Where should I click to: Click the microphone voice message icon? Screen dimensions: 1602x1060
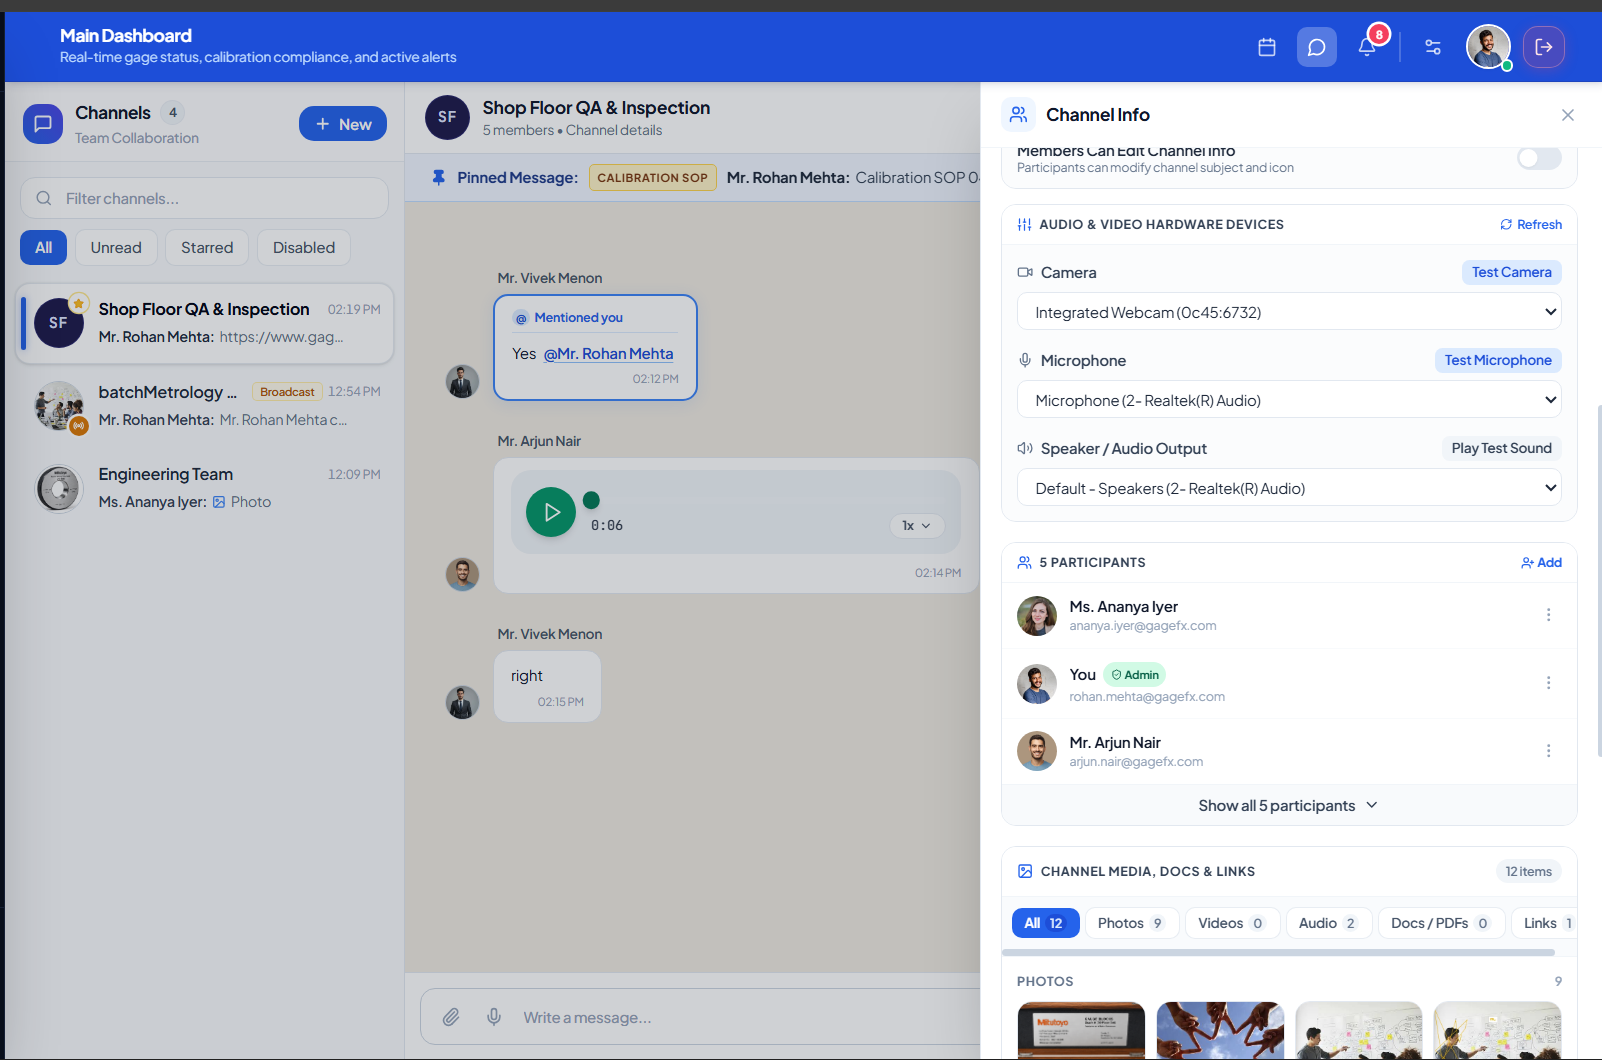[x=494, y=1017]
